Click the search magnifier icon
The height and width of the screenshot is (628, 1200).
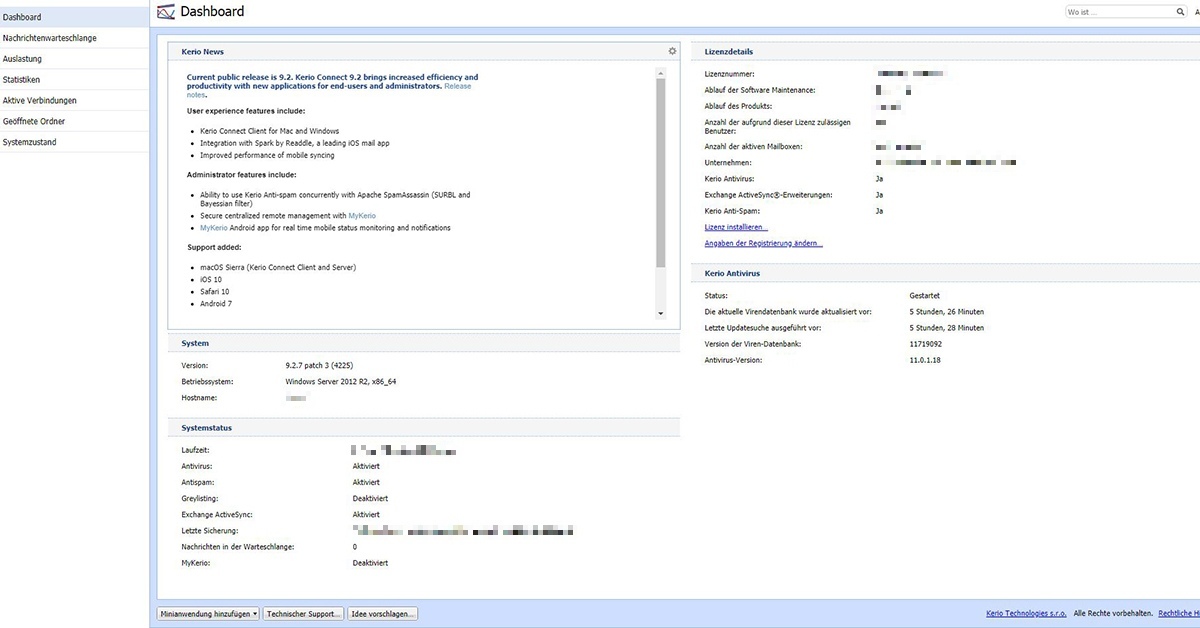(x=1180, y=12)
